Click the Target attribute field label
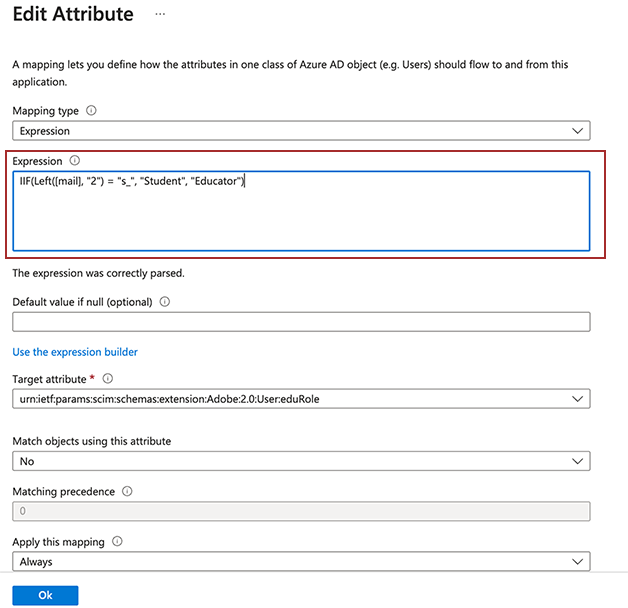628x608 pixels. tap(50, 379)
